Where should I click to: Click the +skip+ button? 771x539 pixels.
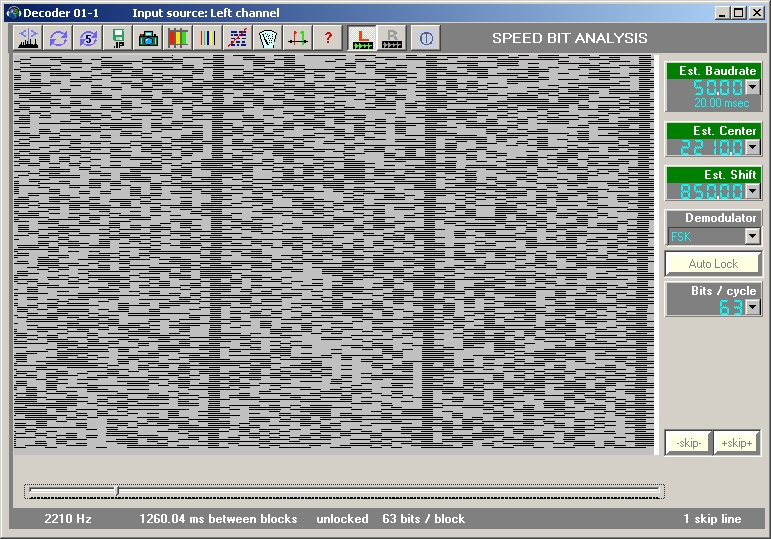click(737, 443)
